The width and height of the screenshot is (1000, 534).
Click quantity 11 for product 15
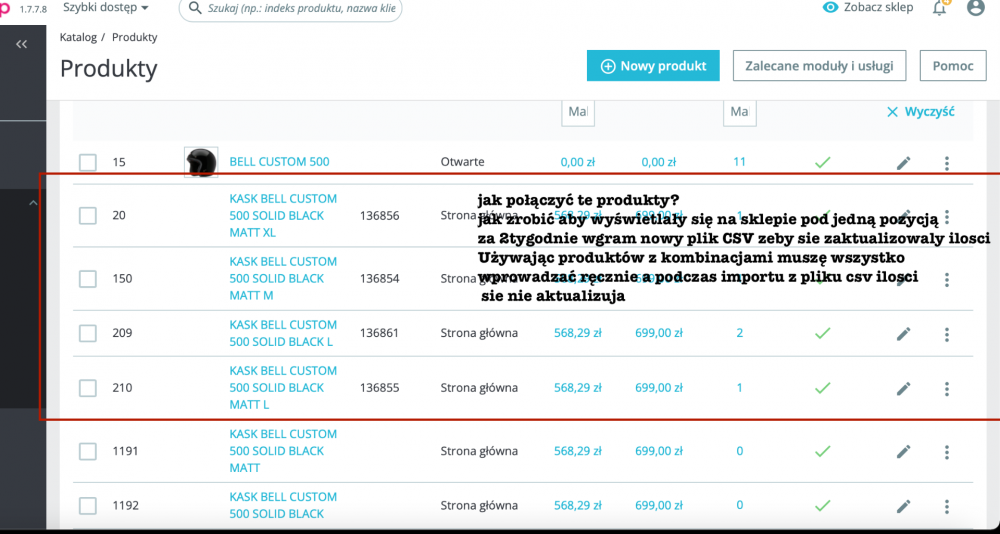point(739,162)
